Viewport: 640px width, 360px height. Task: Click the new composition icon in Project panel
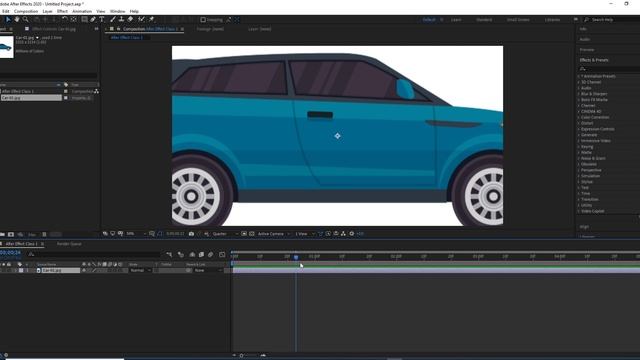11,235
